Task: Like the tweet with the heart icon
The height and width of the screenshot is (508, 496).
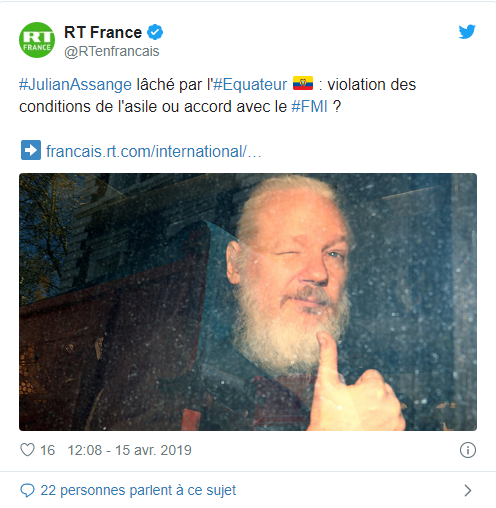Action: pyautogui.click(x=27, y=450)
